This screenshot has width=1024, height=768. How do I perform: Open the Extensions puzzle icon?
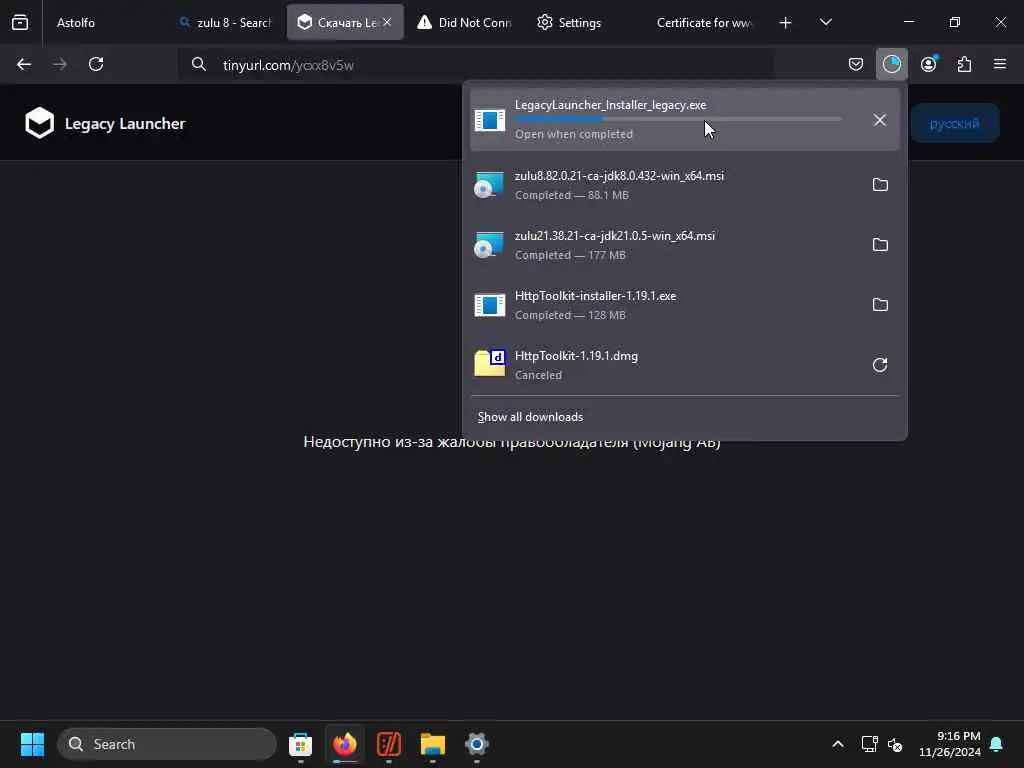964,64
